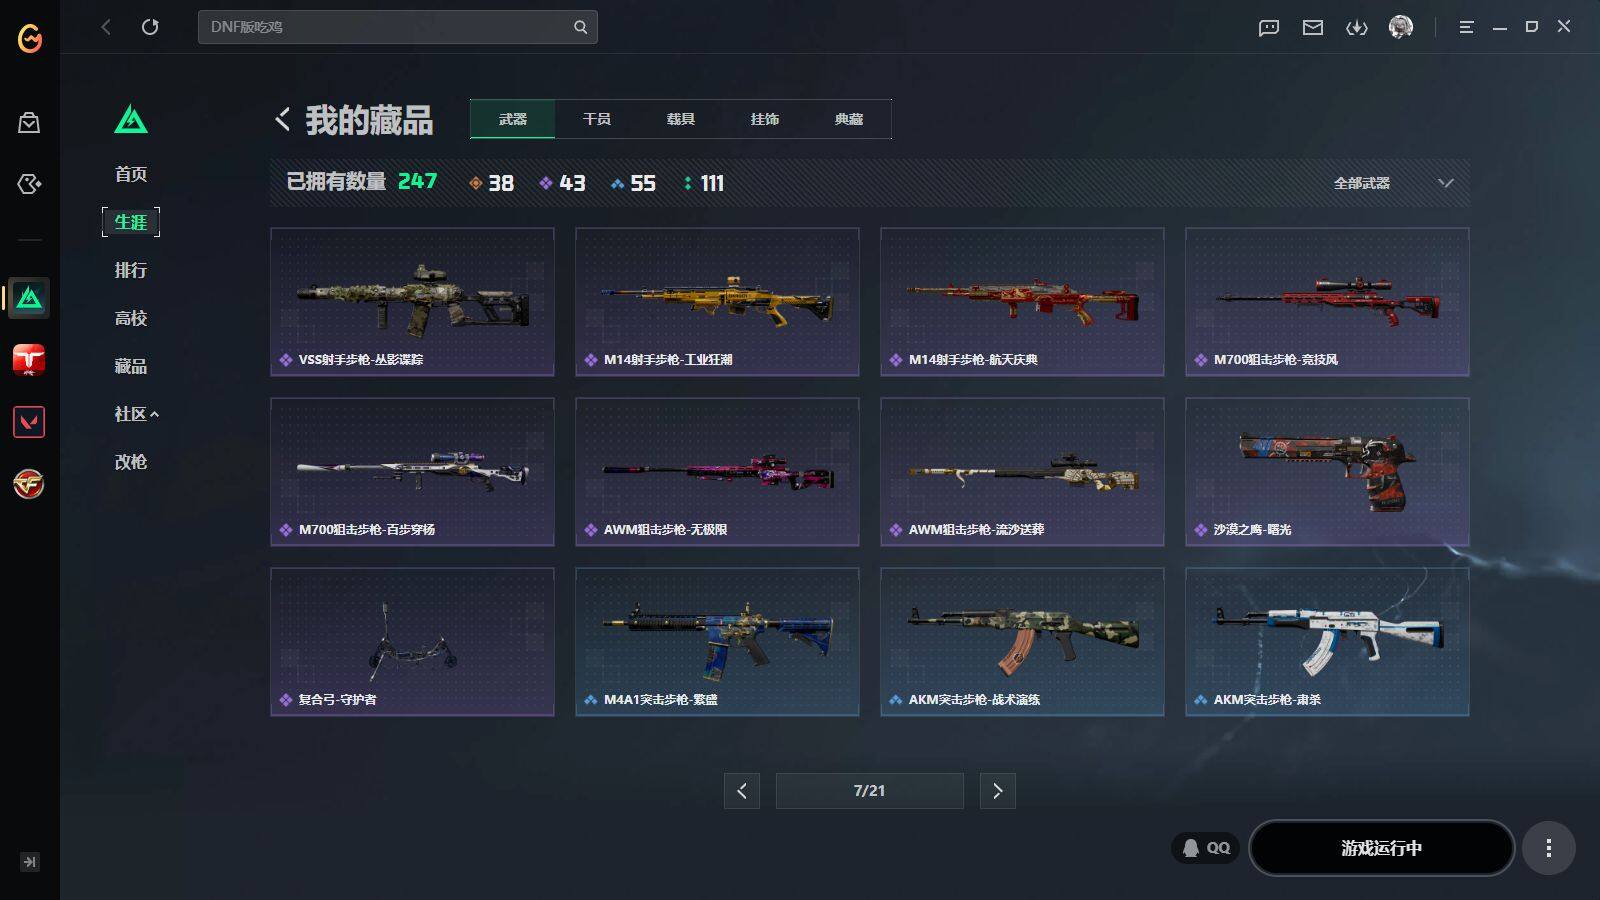Expand the sidebar using the bottom arrow icon
The height and width of the screenshot is (900, 1600).
tap(30, 862)
